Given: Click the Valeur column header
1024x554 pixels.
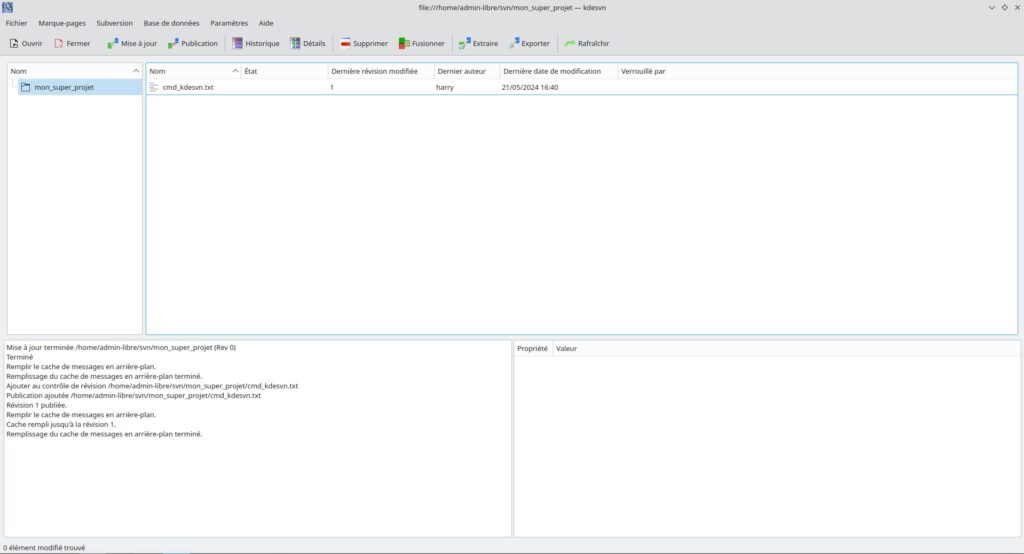Looking at the screenshot, I should pyautogui.click(x=566, y=349).
